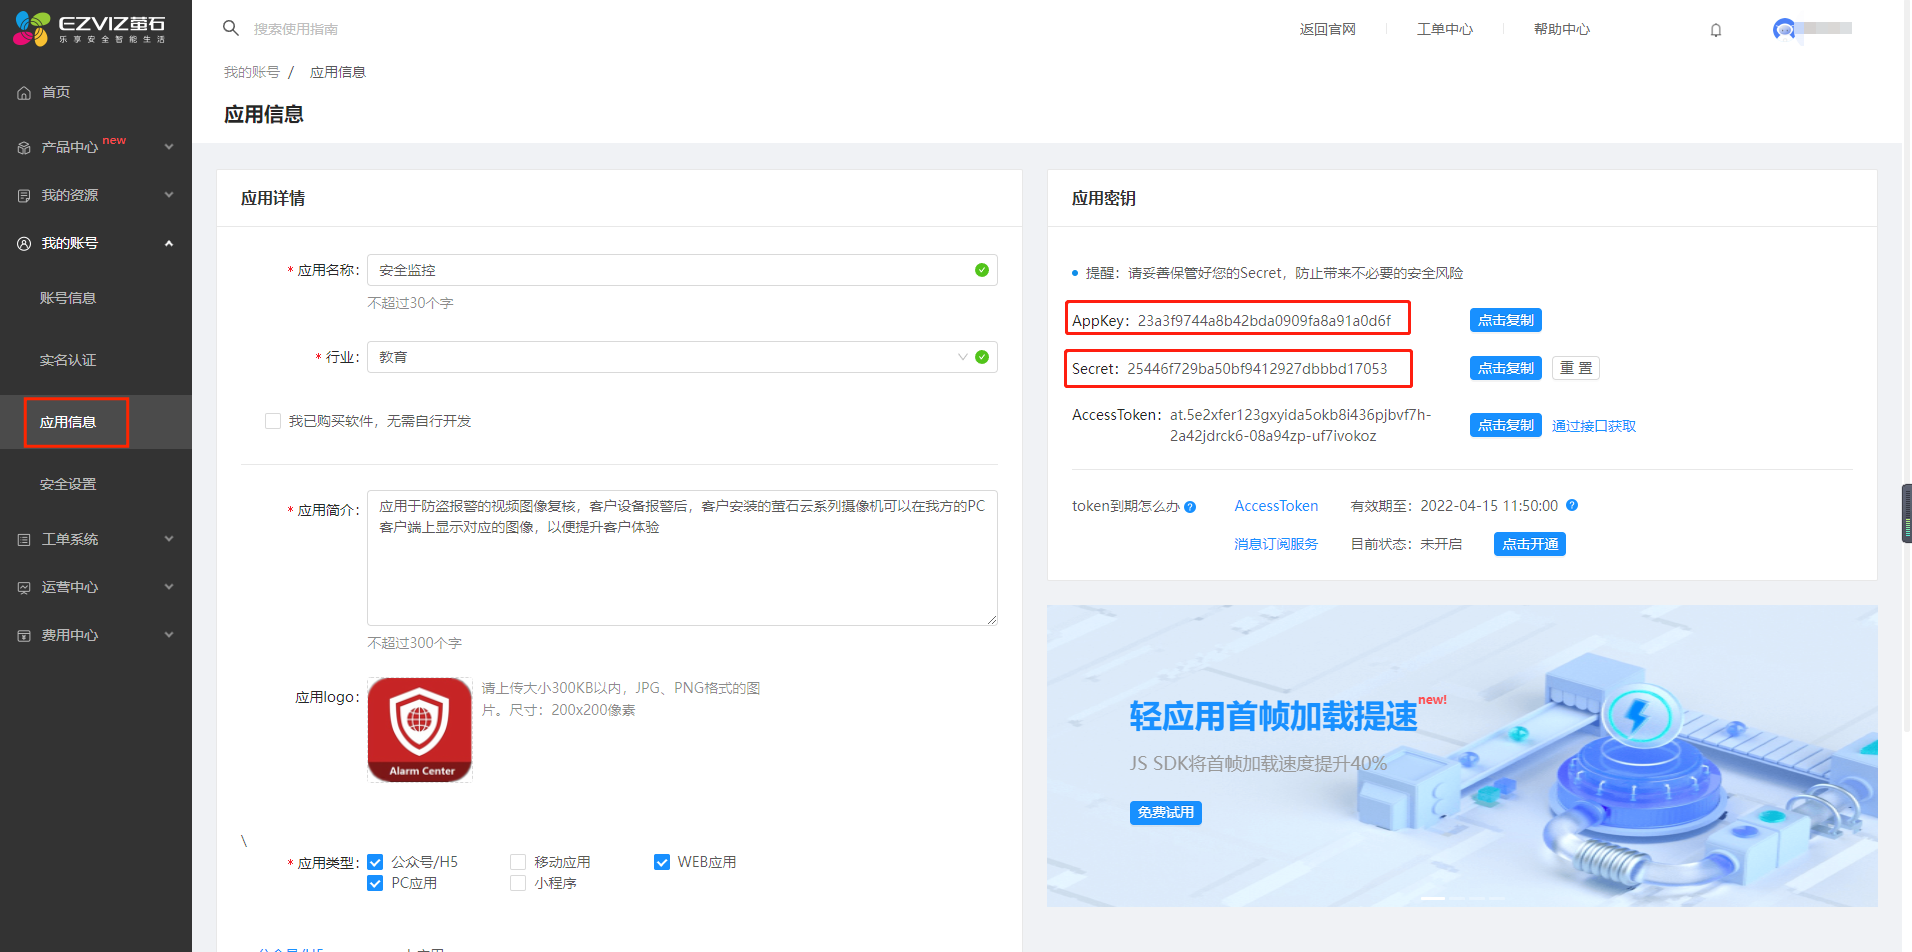Viewport: 1912px width, 952px height.
Task: Open 帮助中心 top link
Action: tap(1562, 29)
